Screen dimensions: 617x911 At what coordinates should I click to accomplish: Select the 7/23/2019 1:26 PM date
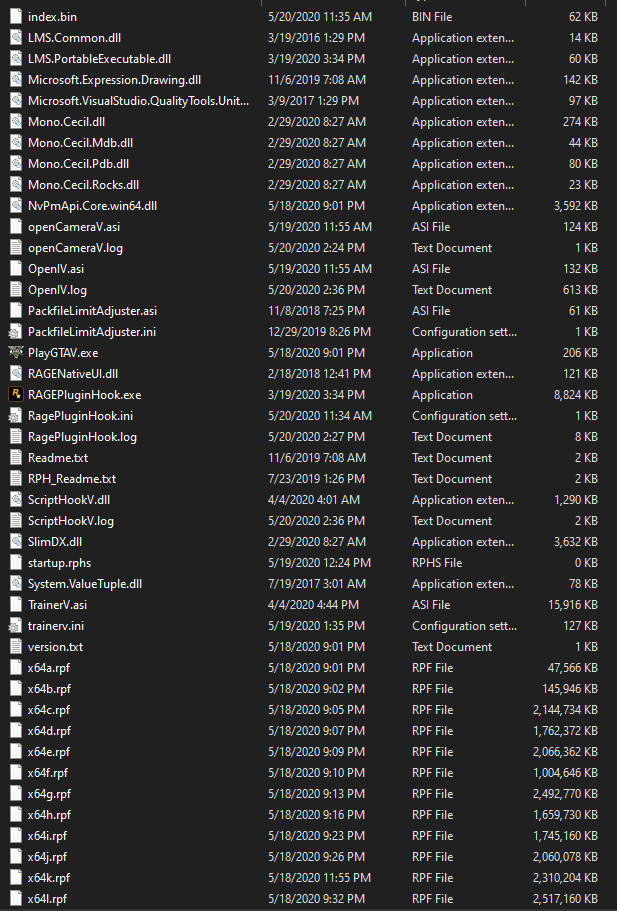317,479
